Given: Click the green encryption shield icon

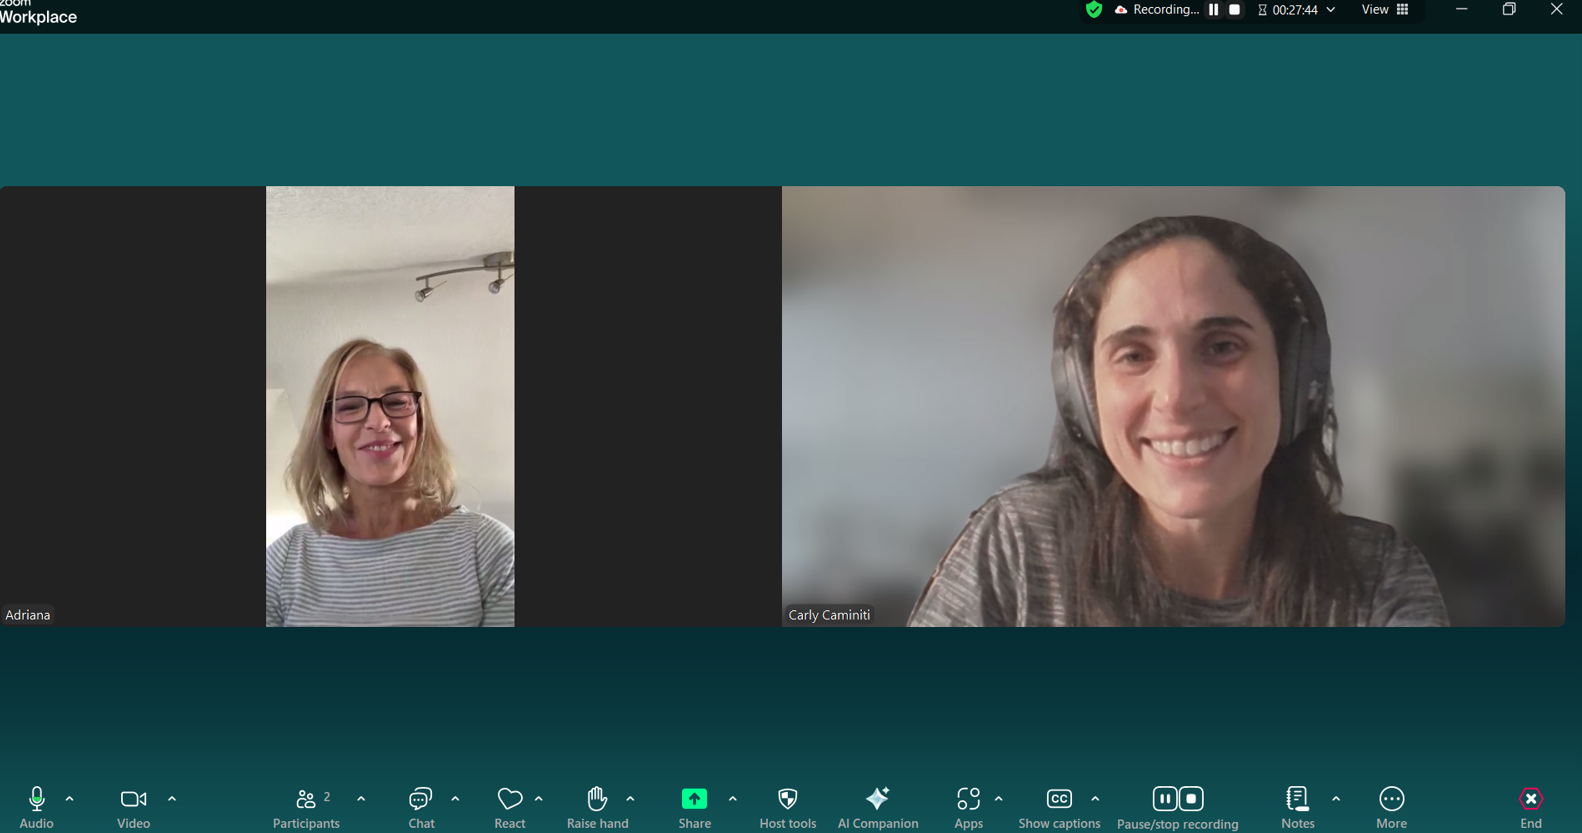Looking at the screenshot, I should 1094,10.
